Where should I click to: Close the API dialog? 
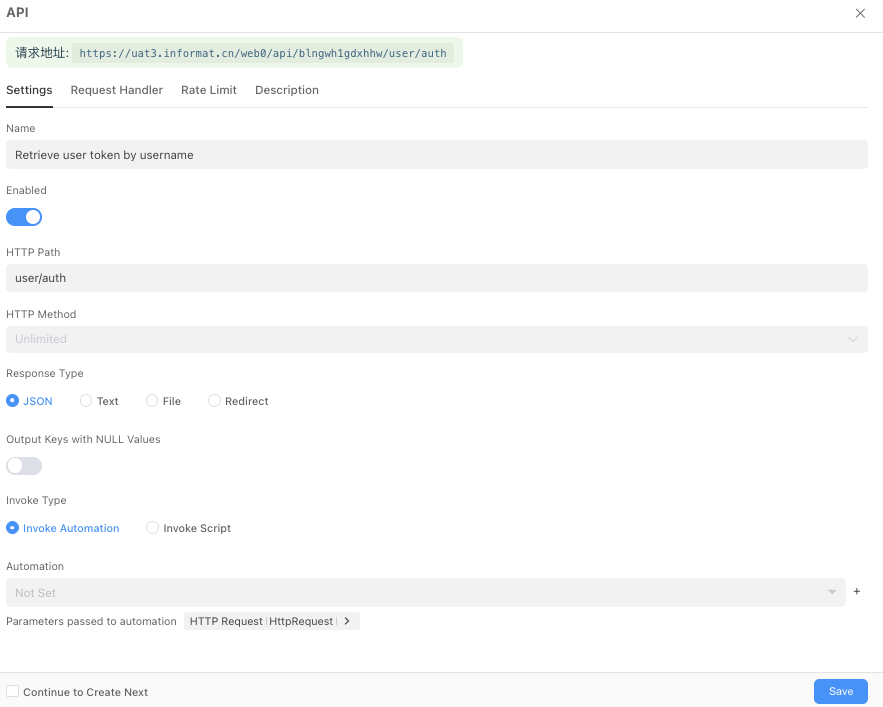point(860,13)
